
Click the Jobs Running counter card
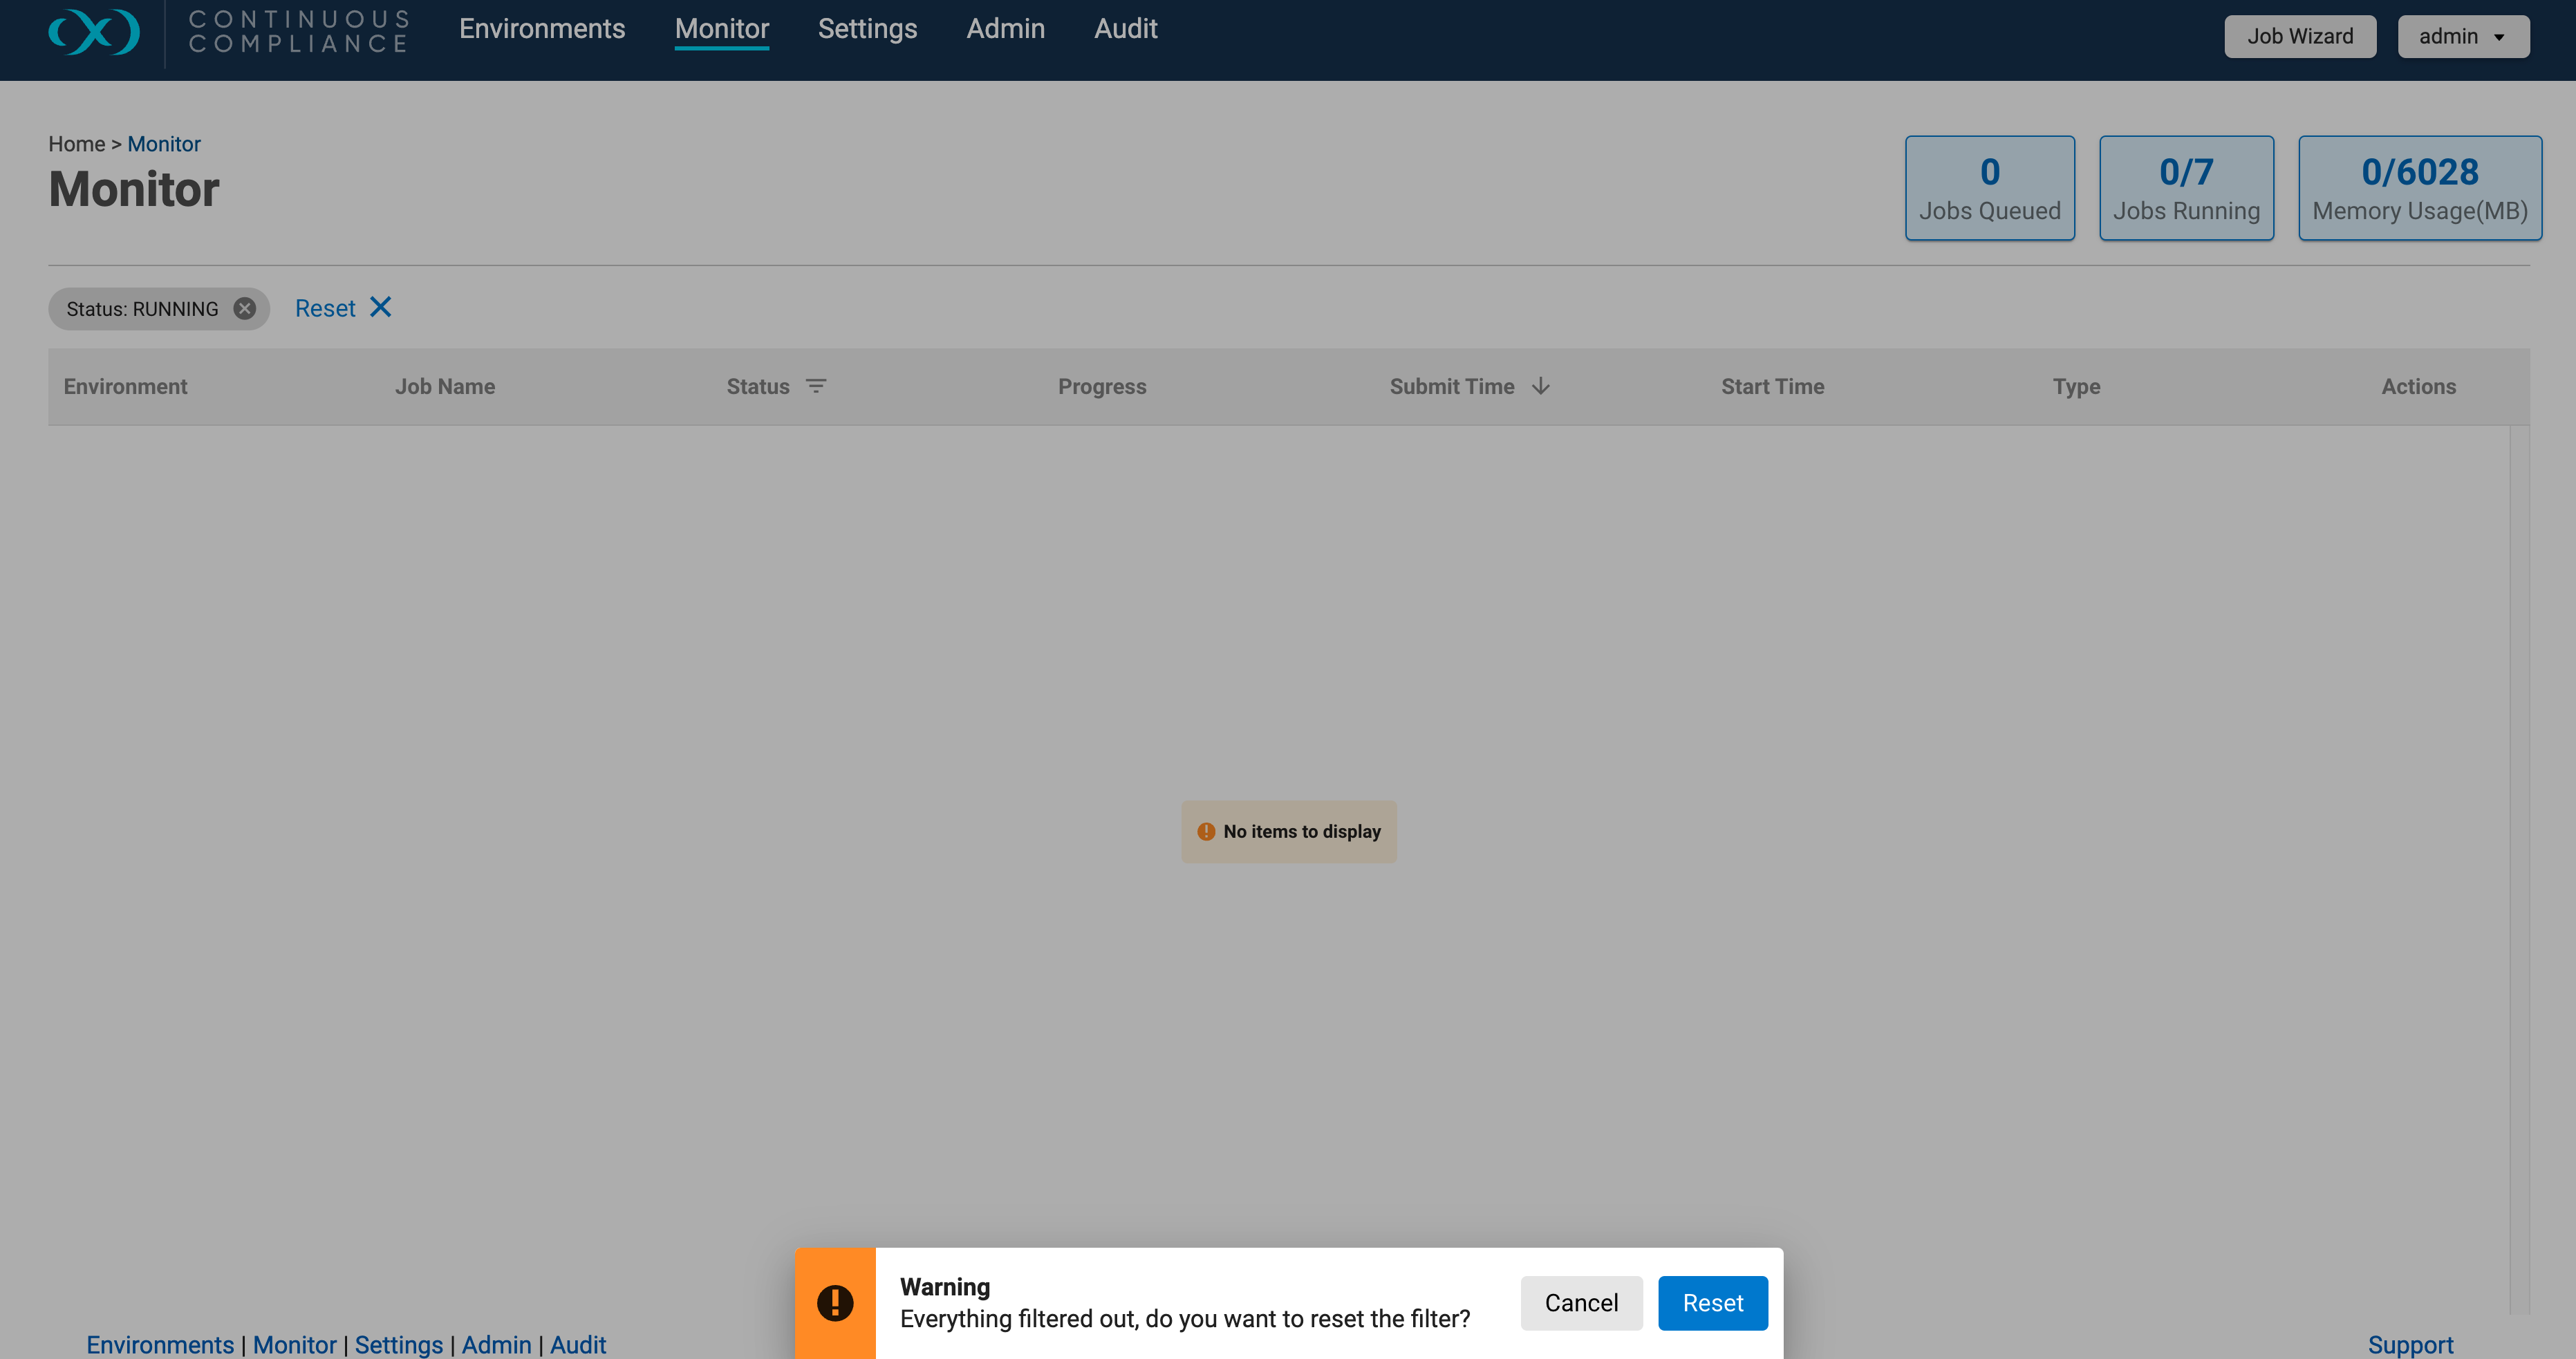pos(2186,188)
